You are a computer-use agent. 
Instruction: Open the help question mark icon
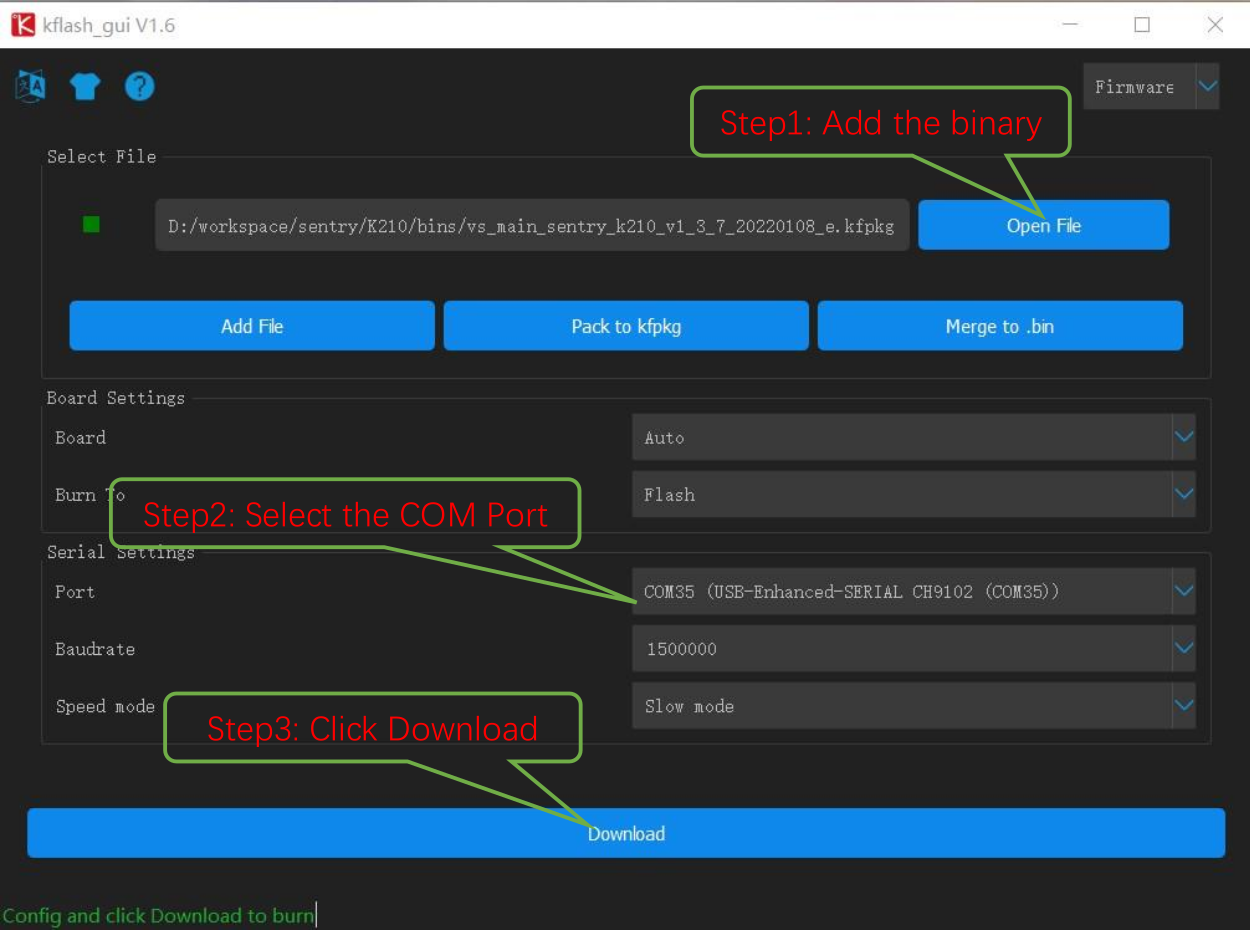point(139,87)
